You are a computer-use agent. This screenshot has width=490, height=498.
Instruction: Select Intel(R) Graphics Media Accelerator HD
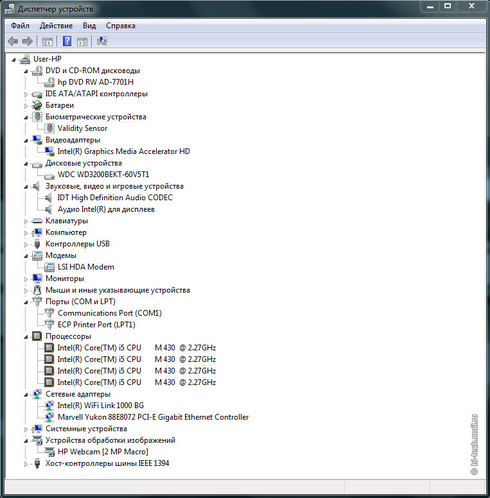[x=124, y=151]
